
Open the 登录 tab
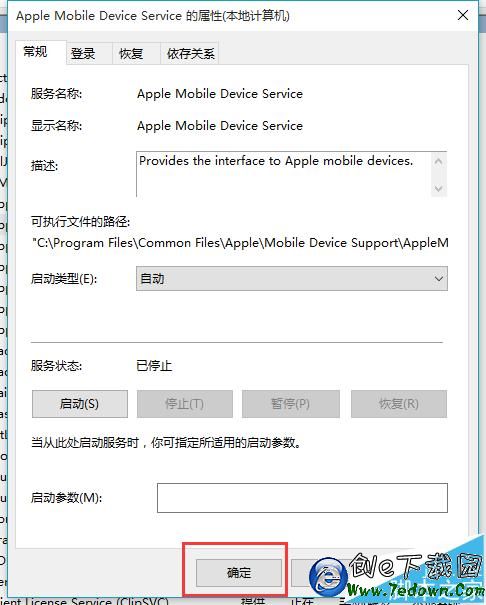[83, 53]
